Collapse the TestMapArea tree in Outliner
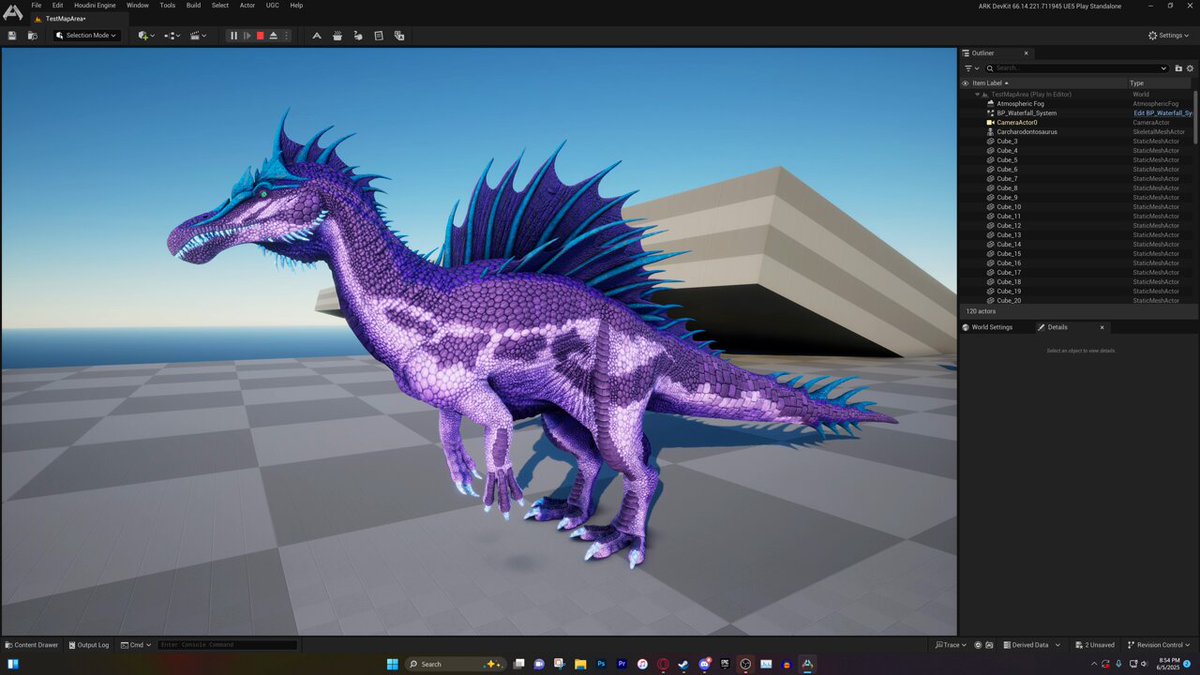The width and height of the screenshot is (1200, 675). (978, 94)
